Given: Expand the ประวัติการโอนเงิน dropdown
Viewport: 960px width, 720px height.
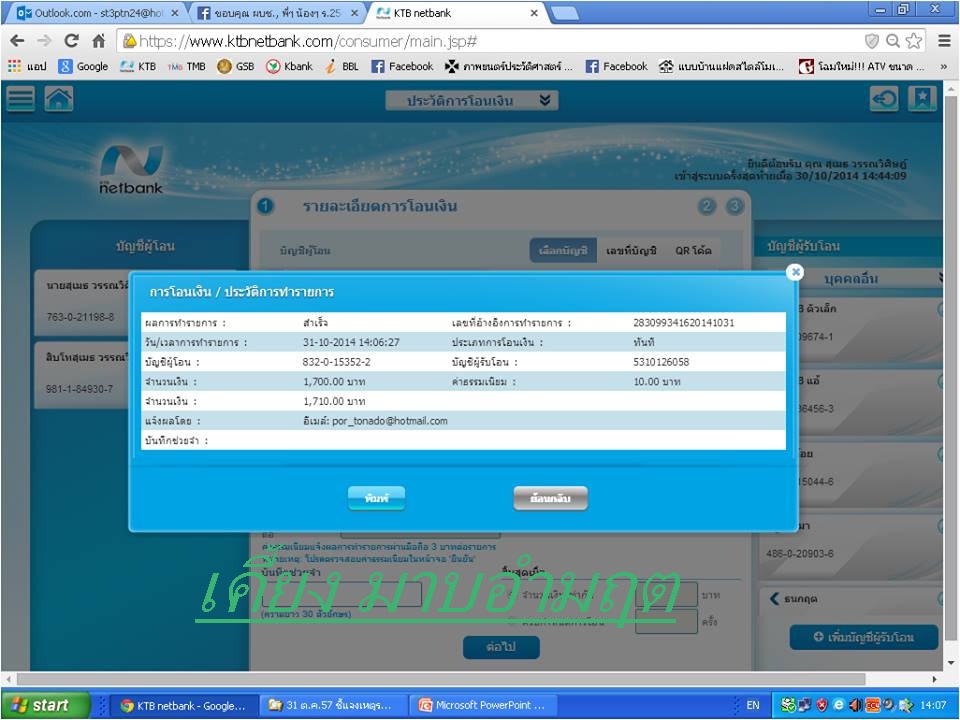Looking at the screenshot, I should pyautogui.click(x=471, y=100).
